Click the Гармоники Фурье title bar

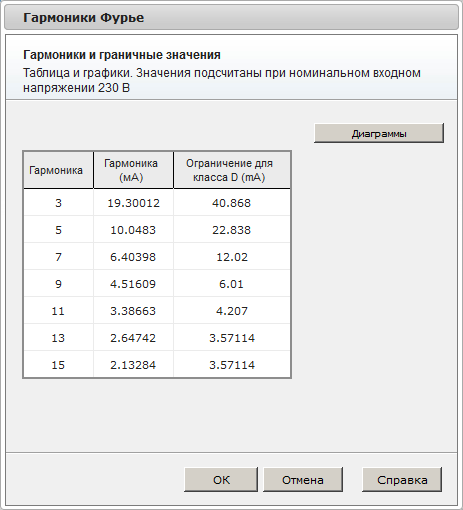point(231,17)
